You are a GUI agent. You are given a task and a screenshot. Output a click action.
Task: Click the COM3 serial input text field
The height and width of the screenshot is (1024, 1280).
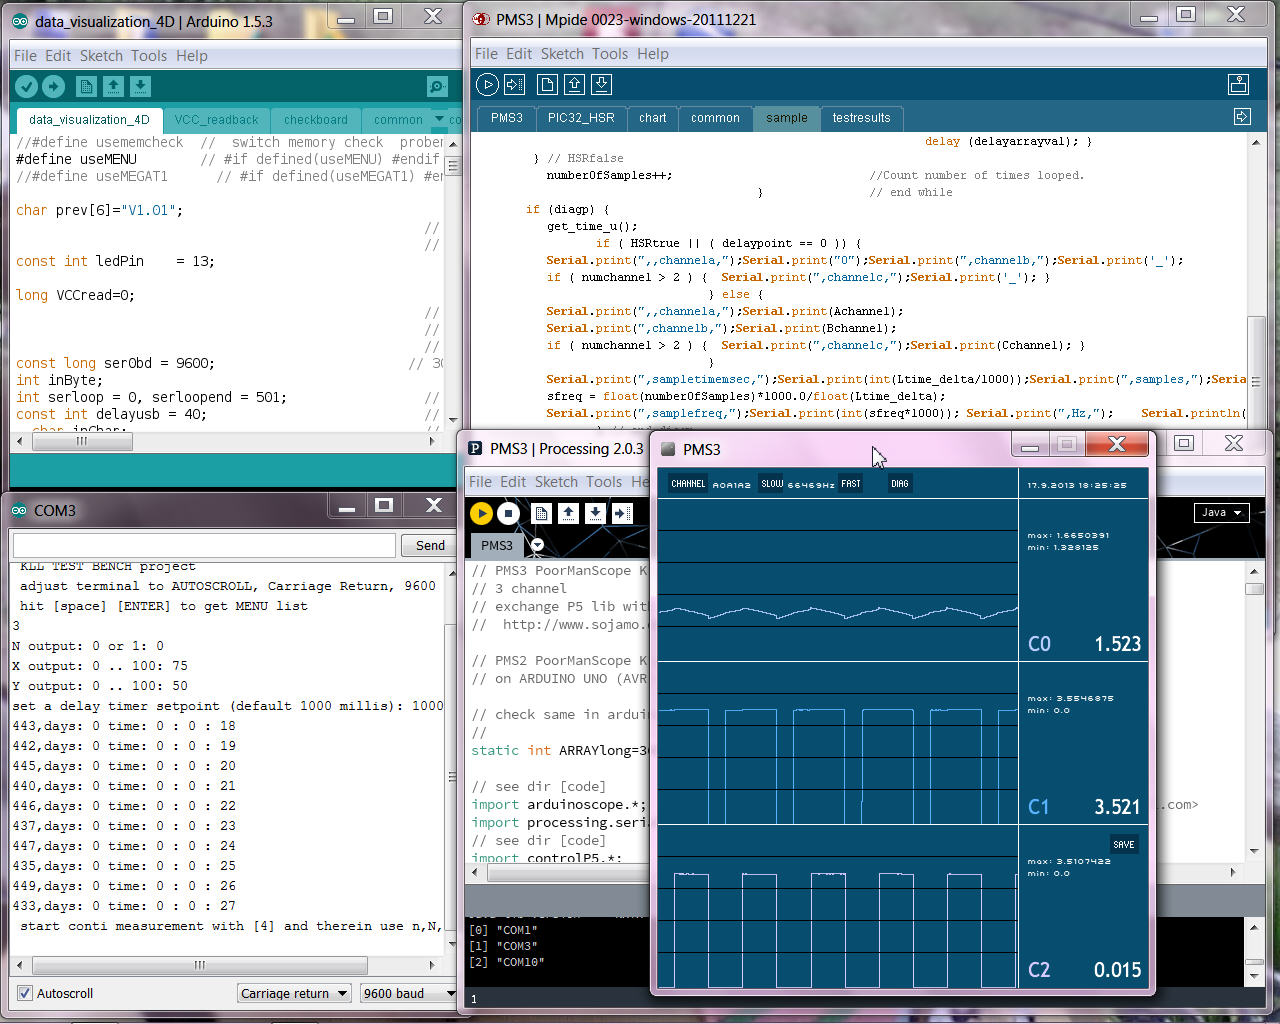pos(204,545)
